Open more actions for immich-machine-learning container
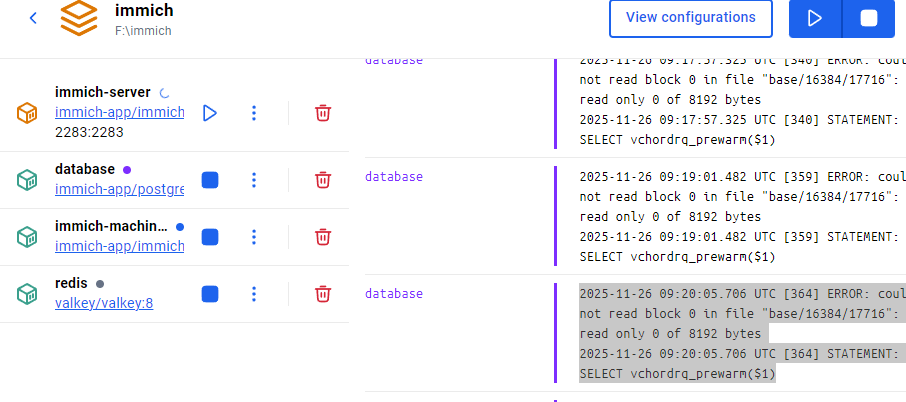This screenshot has width=906, height=402. pos(254,237)
